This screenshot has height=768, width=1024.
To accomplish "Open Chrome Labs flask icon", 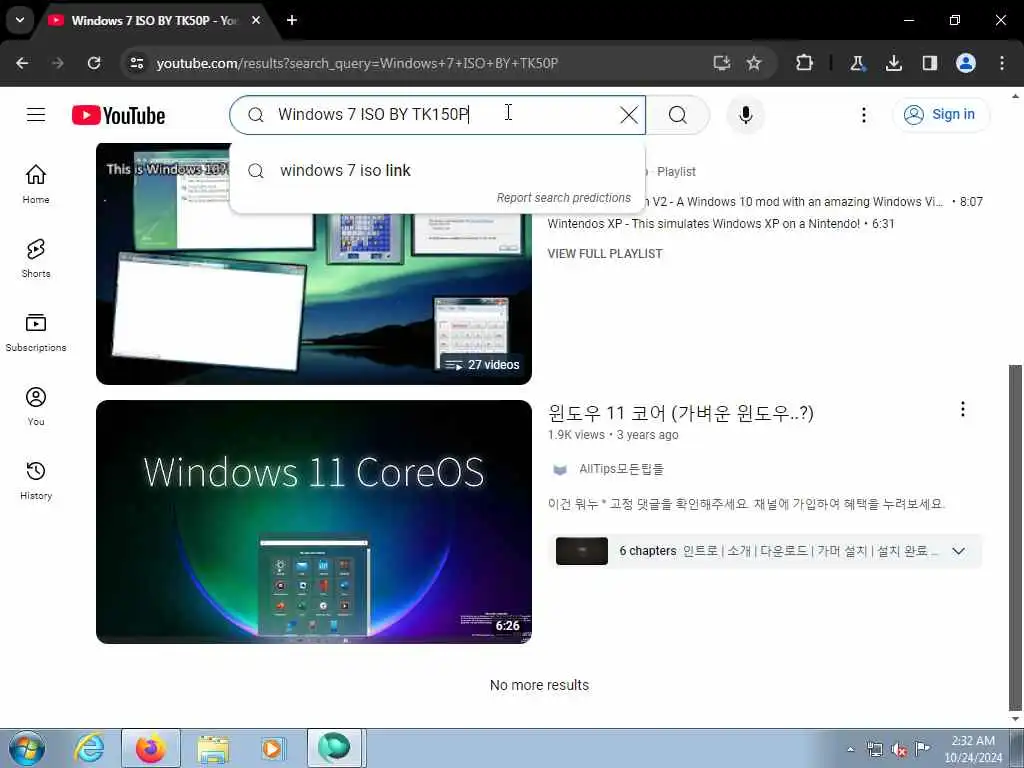I will 857,63.
